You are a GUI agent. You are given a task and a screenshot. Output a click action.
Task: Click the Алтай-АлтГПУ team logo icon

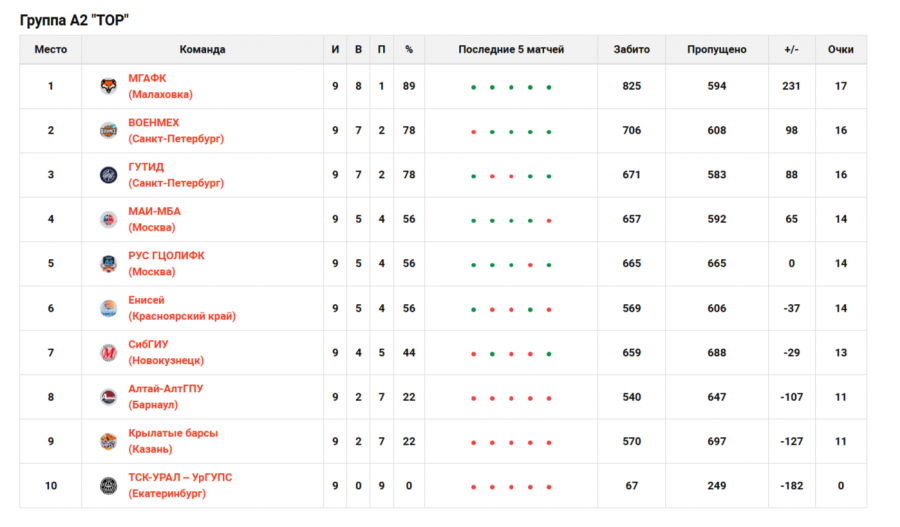click(x=108, y=397)
